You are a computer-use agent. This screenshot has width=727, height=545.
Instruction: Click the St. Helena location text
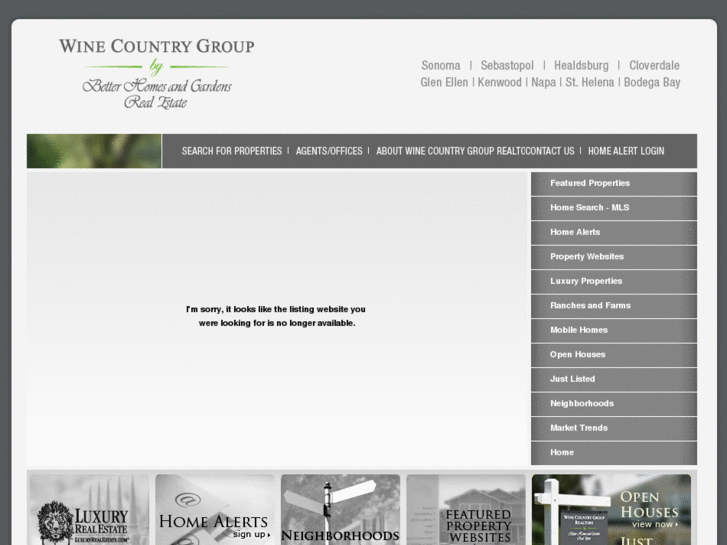[x=590, y=82]
